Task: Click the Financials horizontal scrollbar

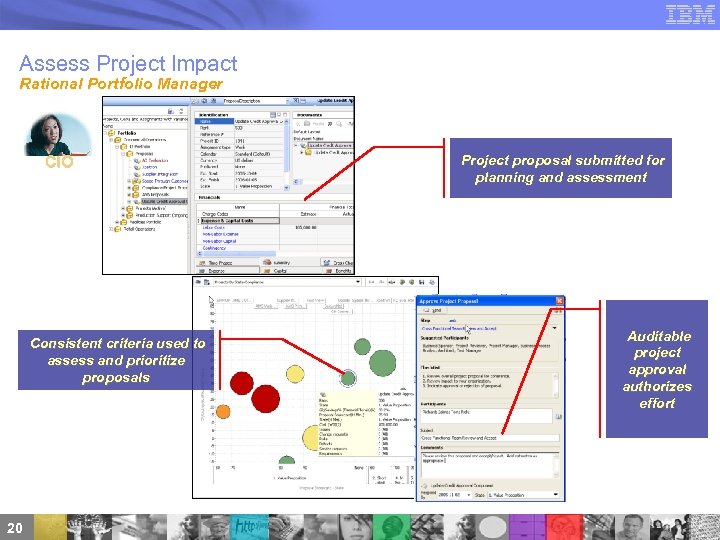Action: click(x=236, y=253)
